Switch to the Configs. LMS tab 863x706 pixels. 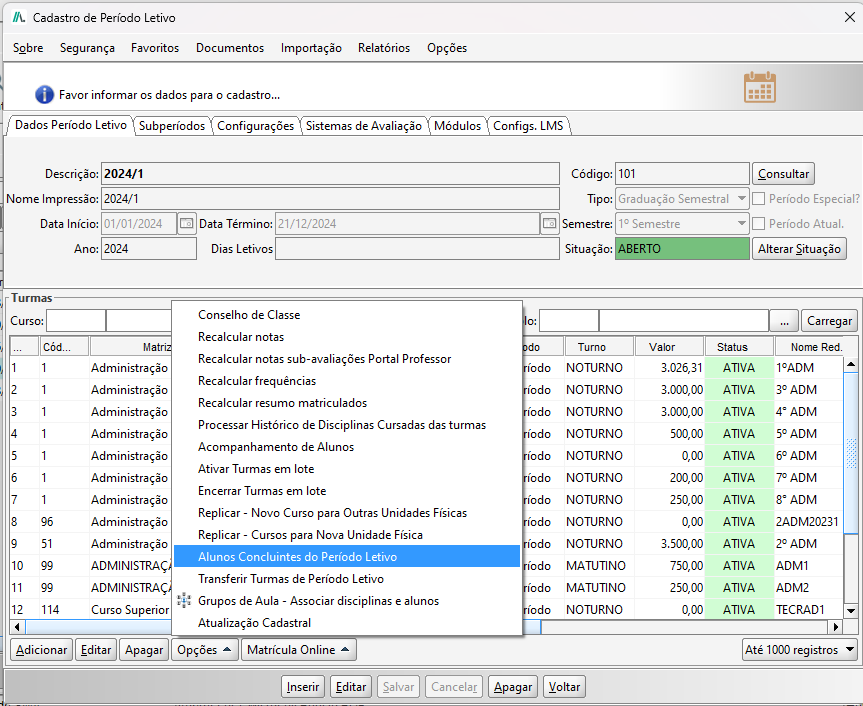tap(528, 126)
